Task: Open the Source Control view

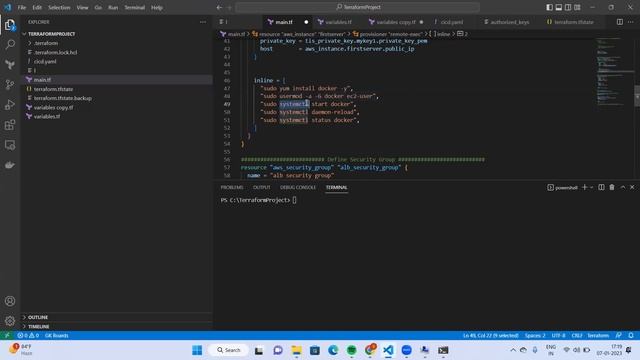Action: 10,84
